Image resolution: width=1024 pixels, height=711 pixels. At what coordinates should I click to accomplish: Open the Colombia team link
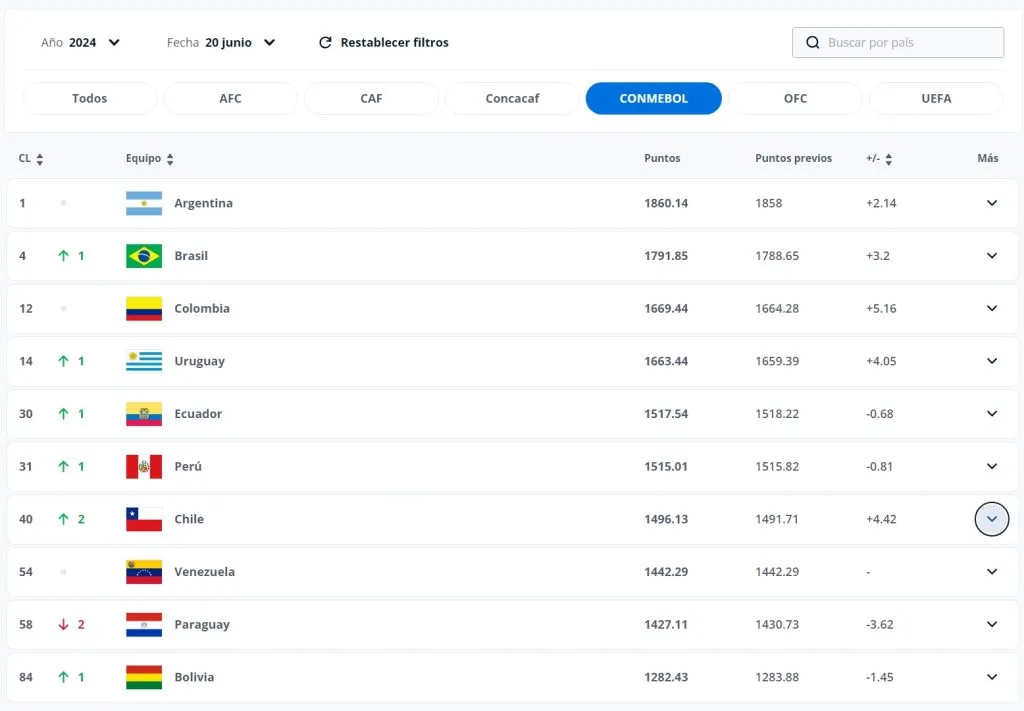click(x=202, y=308)
